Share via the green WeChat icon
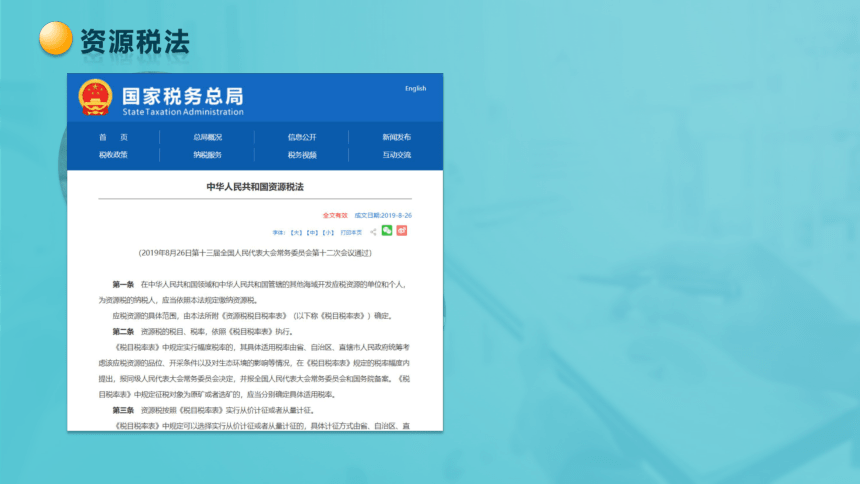The height and width of the screenshot is (484, 860). pos(387,230)
